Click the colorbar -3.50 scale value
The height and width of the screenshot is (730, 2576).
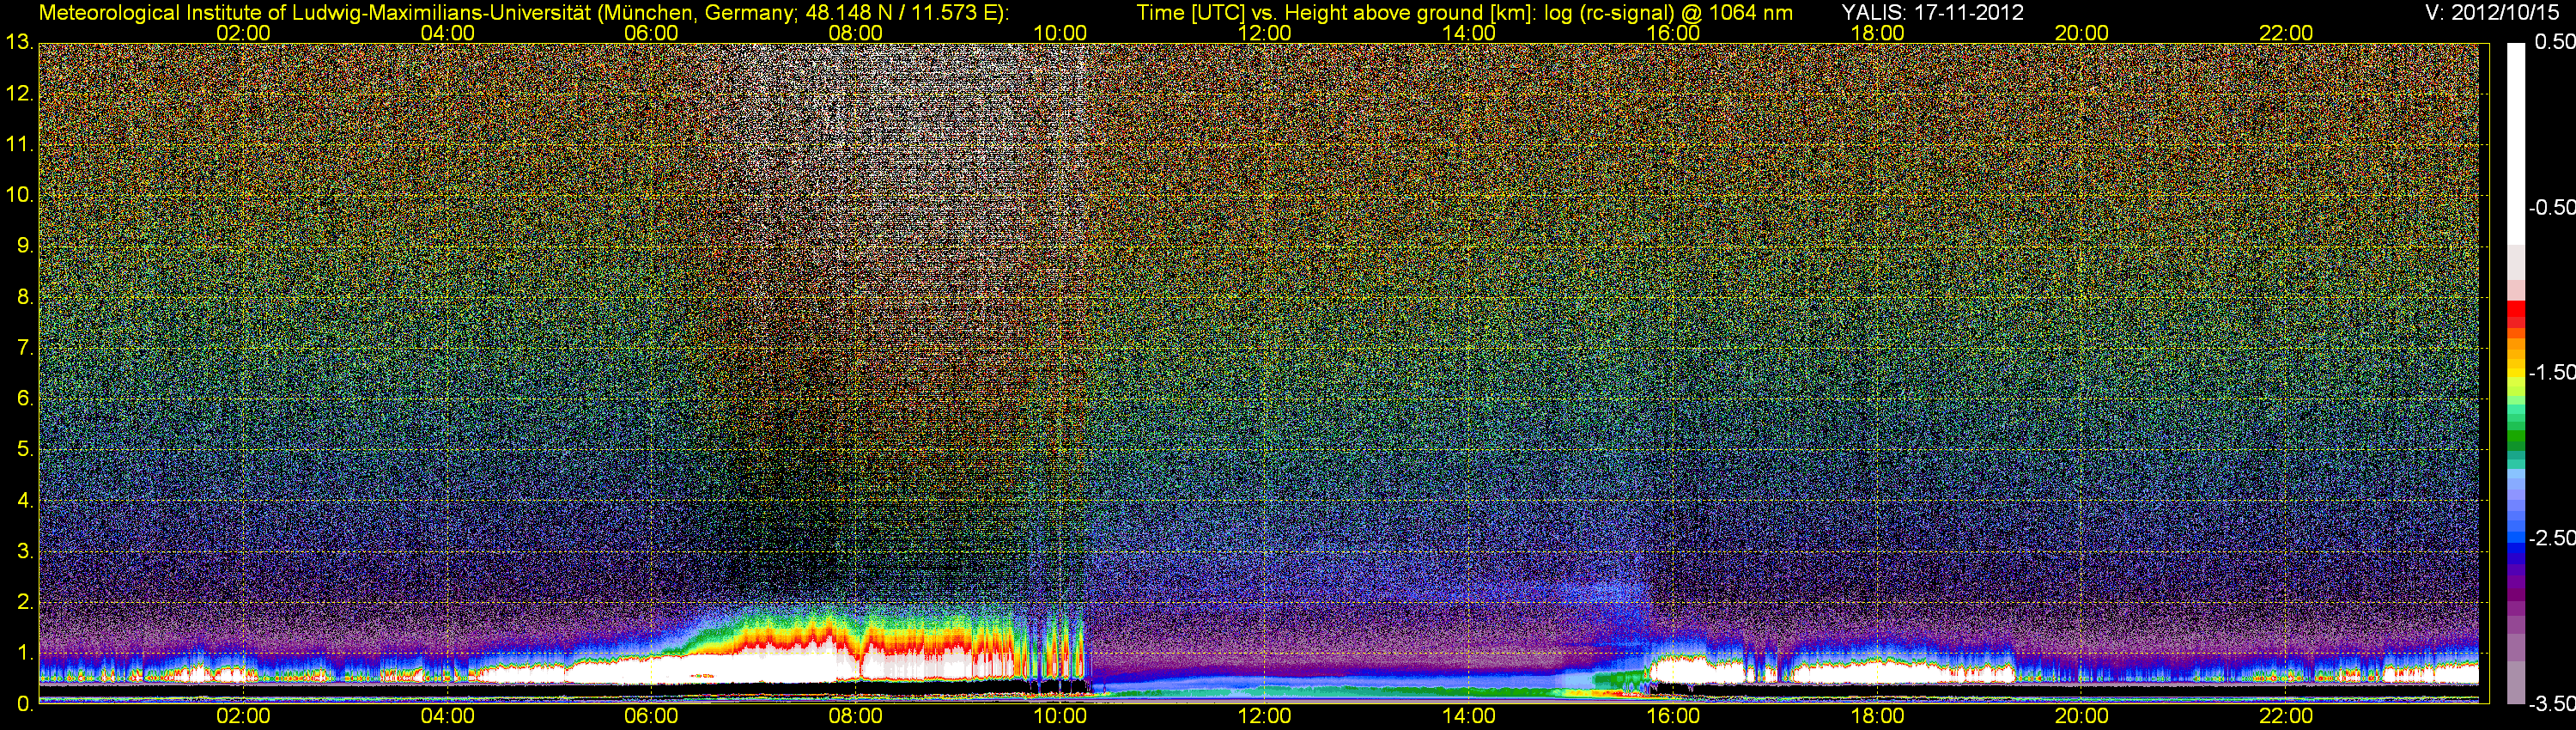coord(2552,704)
